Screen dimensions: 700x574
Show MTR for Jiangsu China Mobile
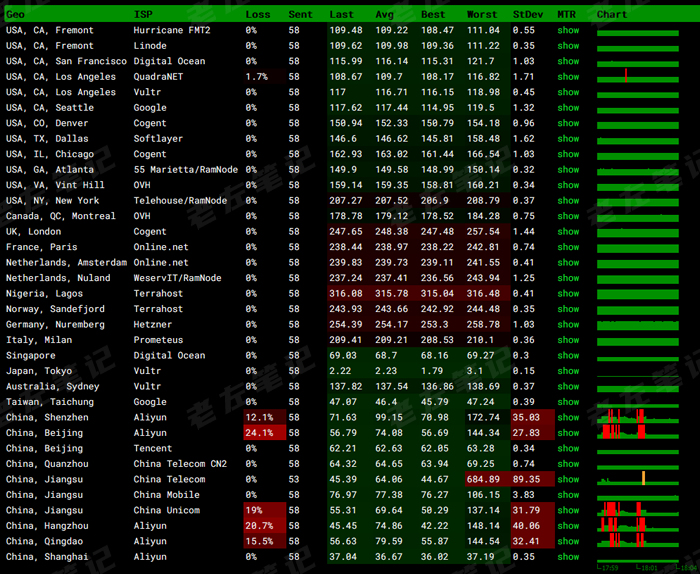click(568, 495)
